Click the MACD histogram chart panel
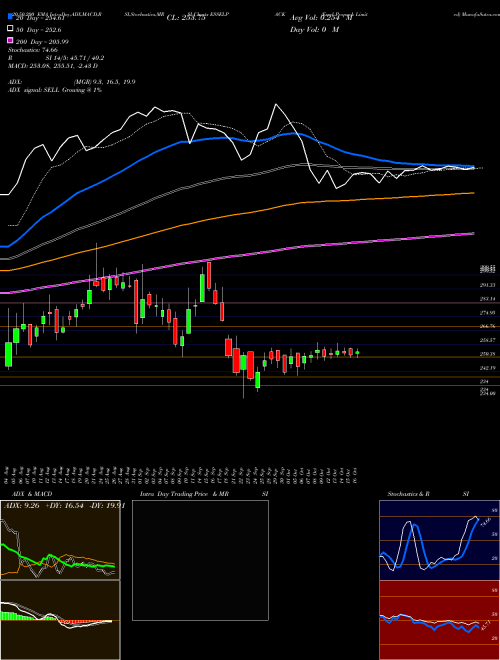The height and width of the screenshot is (660, 500). [x=60, y=620]
